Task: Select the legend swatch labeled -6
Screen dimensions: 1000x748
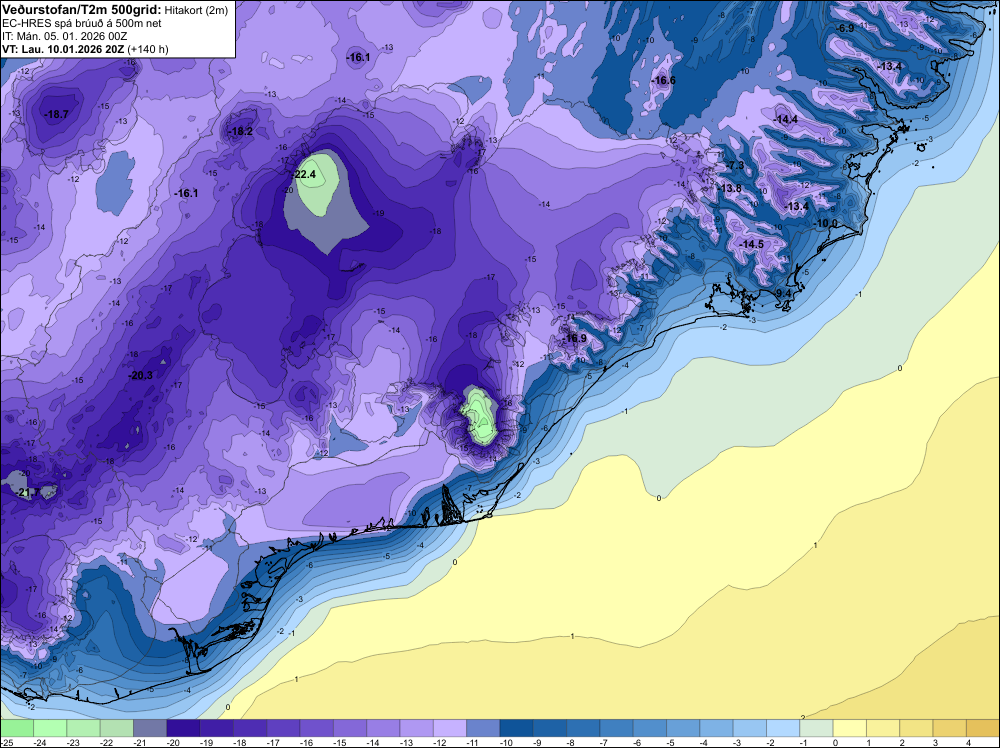Action: 649,728
